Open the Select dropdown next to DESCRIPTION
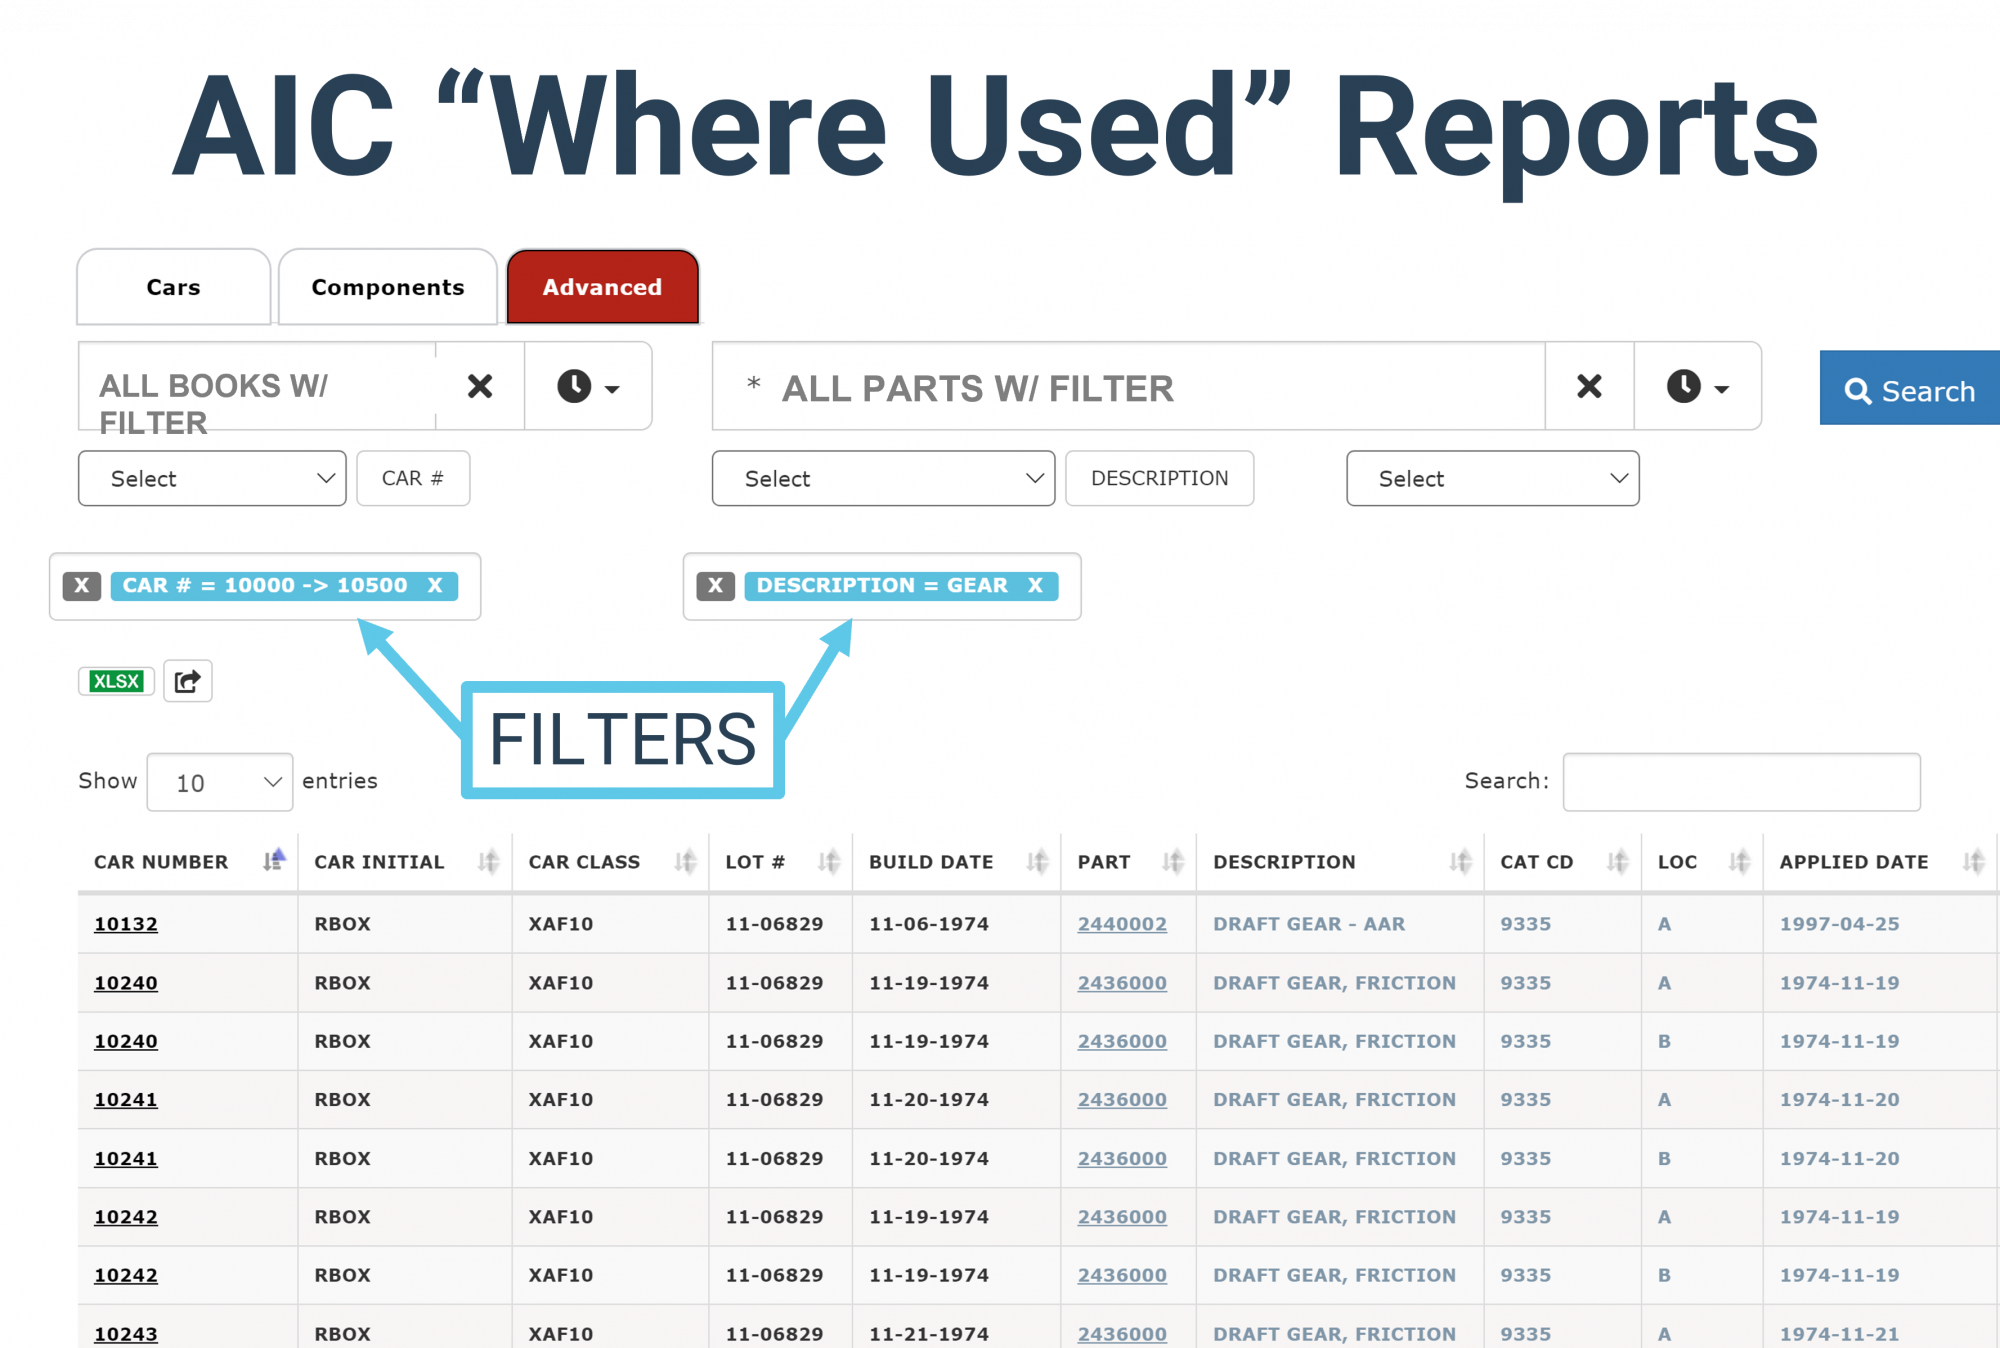Image resolution: width=2000 pixels, height=1348 pixels. point(882,478)
